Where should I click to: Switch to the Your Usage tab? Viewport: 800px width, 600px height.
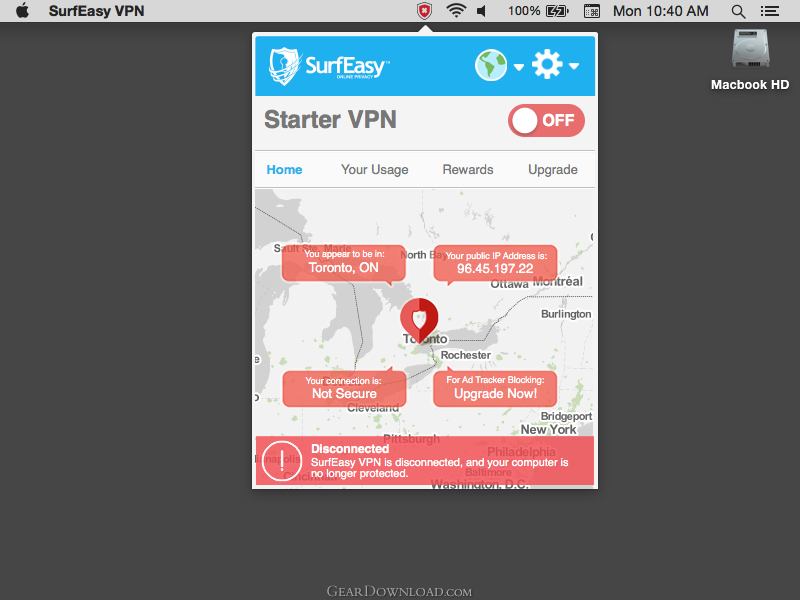(x=374, y=169)
